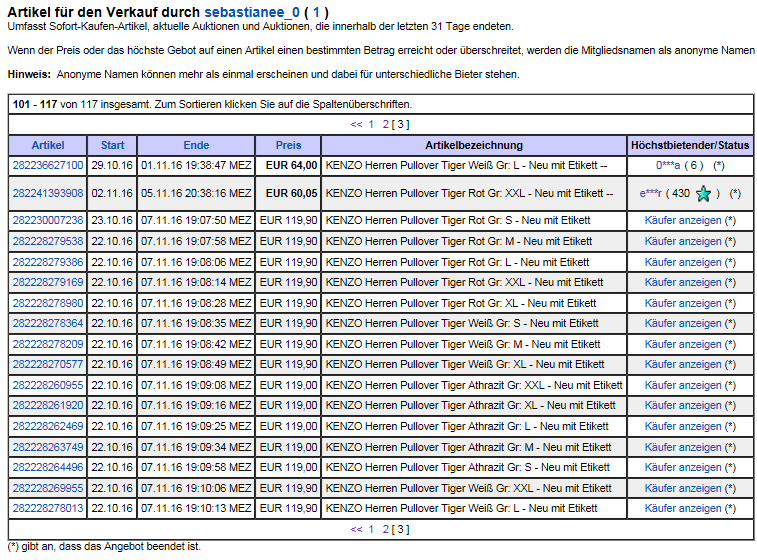Open item 282228270577
The image size is (757, 560).
[x=48, y=364]
